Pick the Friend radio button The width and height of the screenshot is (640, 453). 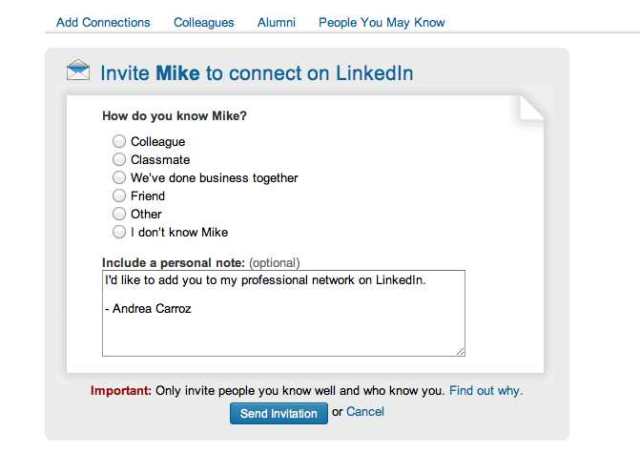point(120,196)
